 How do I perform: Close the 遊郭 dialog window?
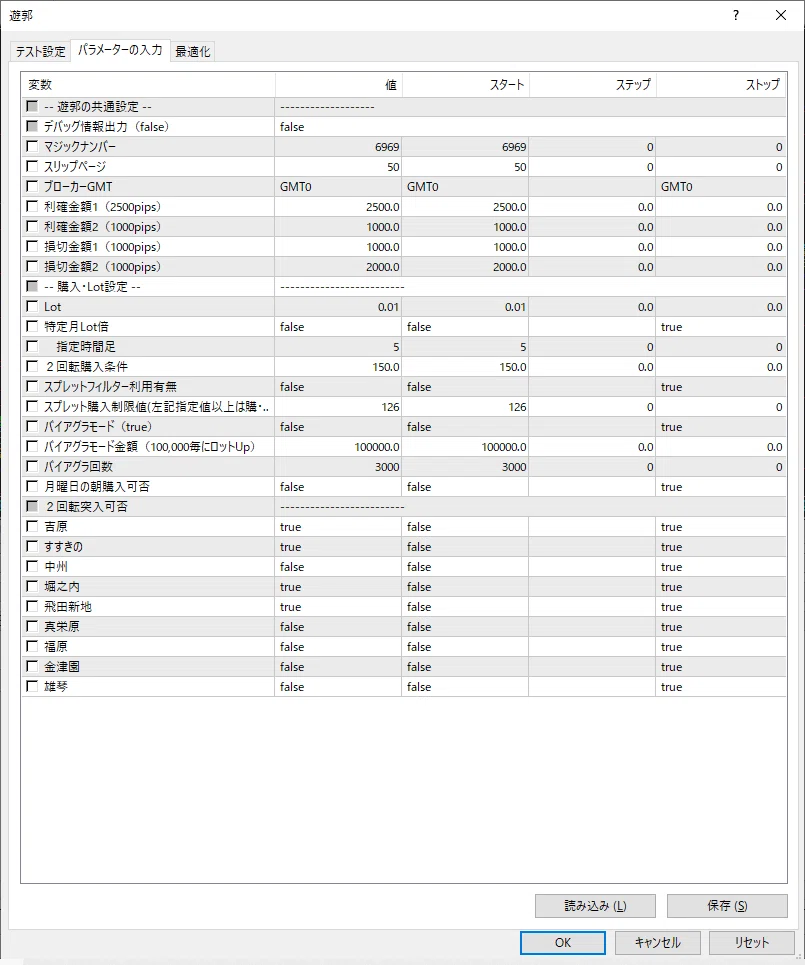pos(781,15)
